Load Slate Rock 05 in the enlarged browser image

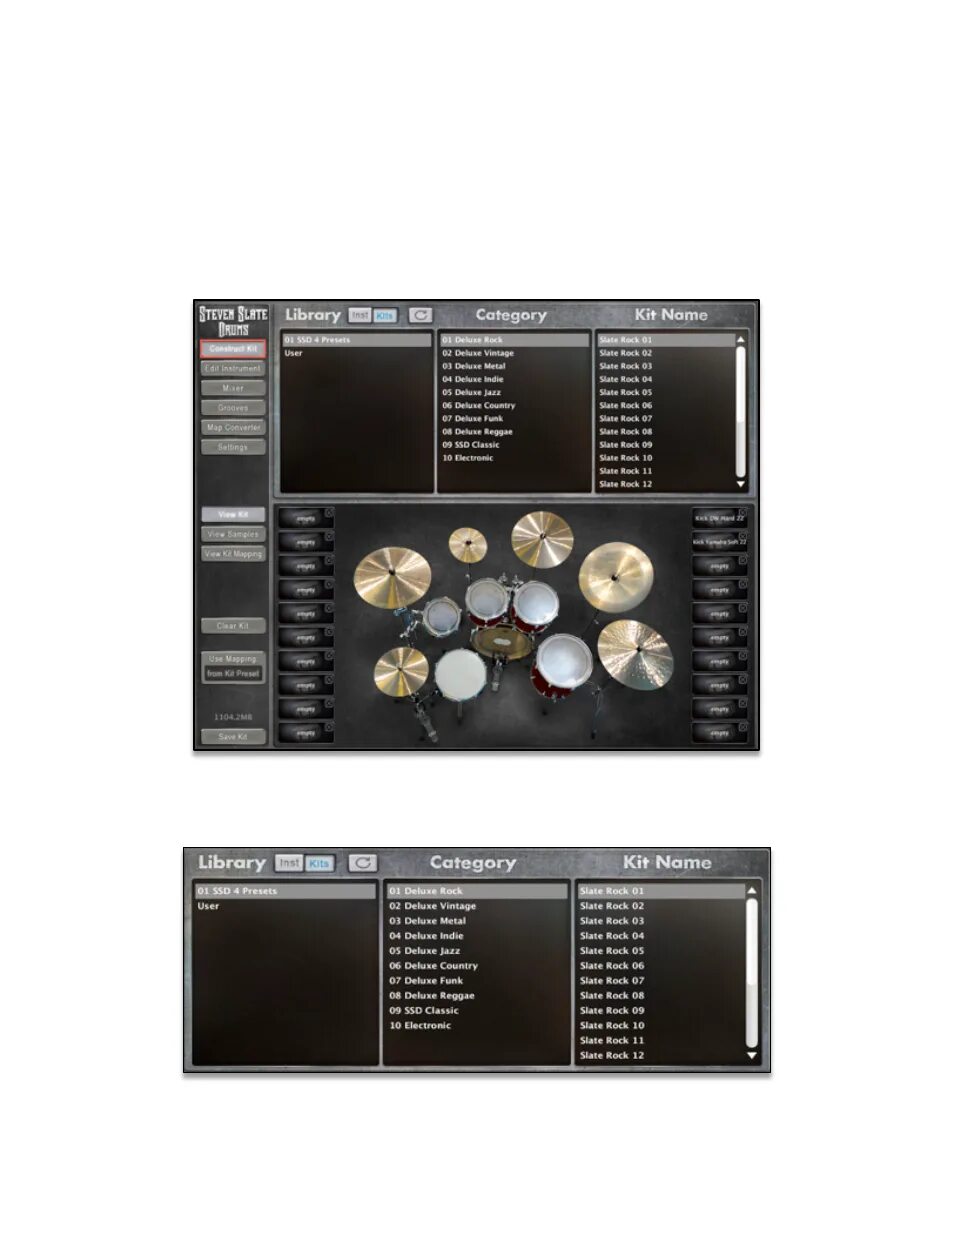pos(661,951)
